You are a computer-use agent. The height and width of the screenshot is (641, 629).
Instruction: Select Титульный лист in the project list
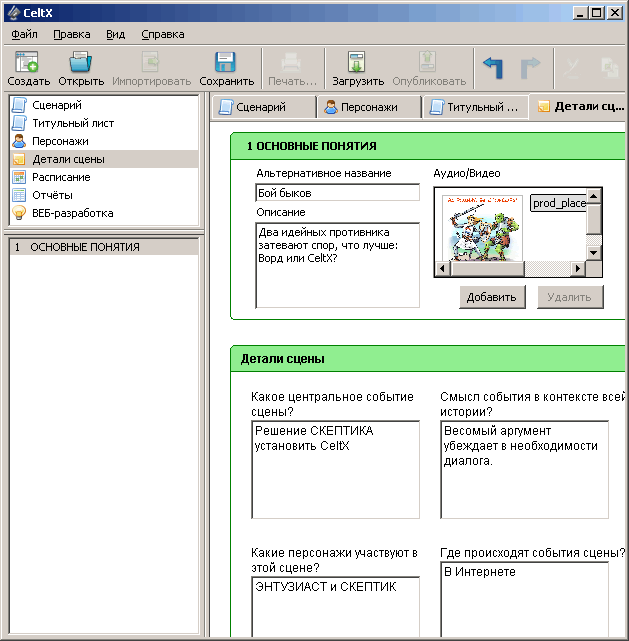click(x=104, y=123)
